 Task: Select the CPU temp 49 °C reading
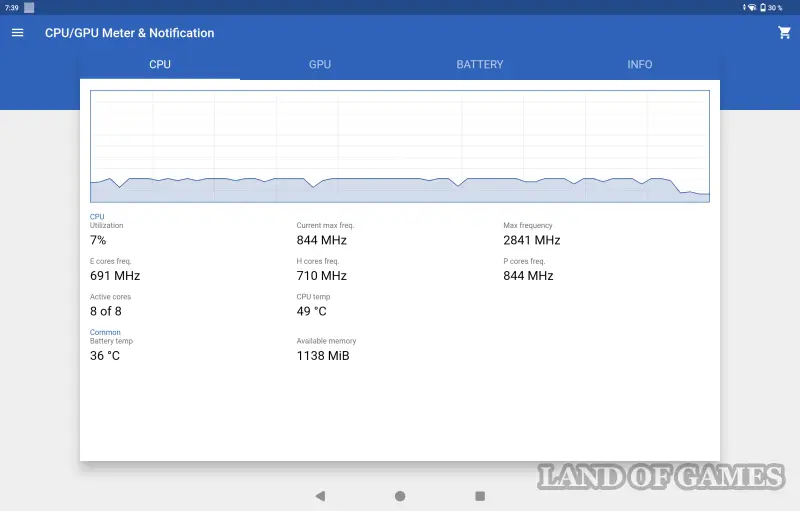point(311,311)
